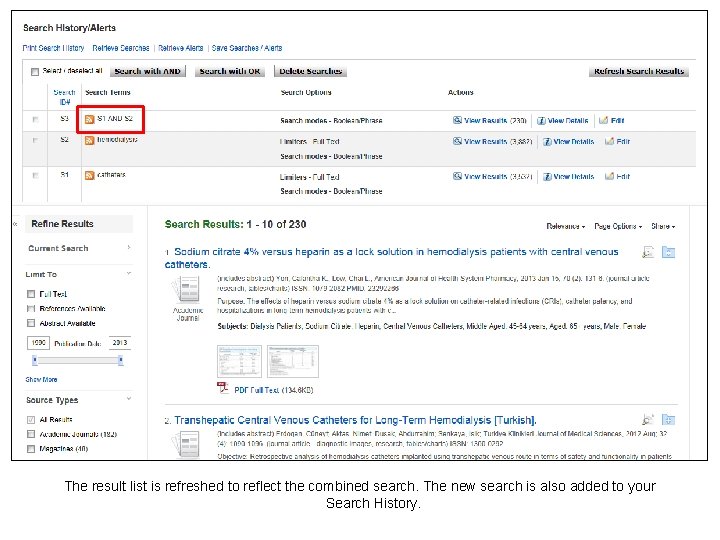Viewport: 720px width, 540px height.
Task: Enable Abstract Available checkbox
Action: pyautogui.click(x=31, y=323)
